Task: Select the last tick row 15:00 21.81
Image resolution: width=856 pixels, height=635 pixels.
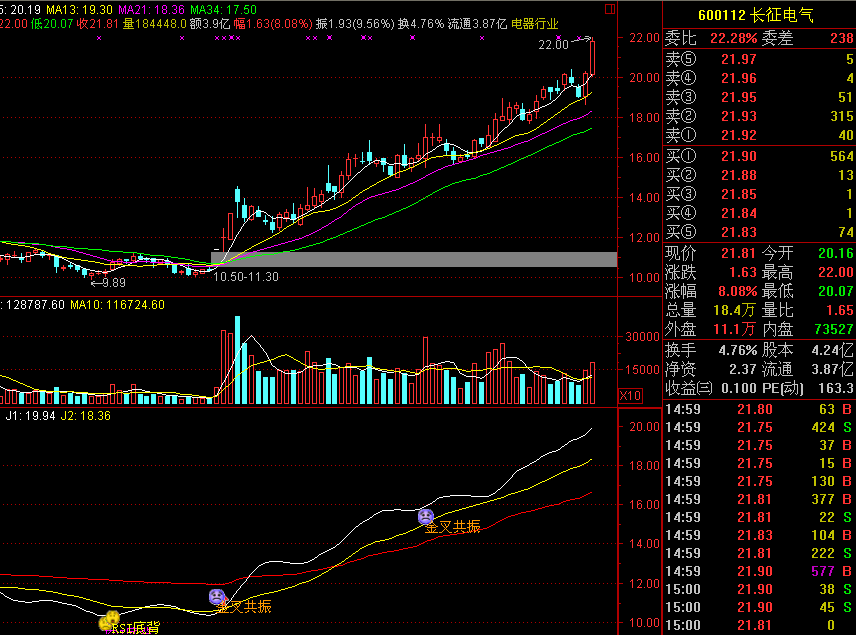Action: click(759, 625)
